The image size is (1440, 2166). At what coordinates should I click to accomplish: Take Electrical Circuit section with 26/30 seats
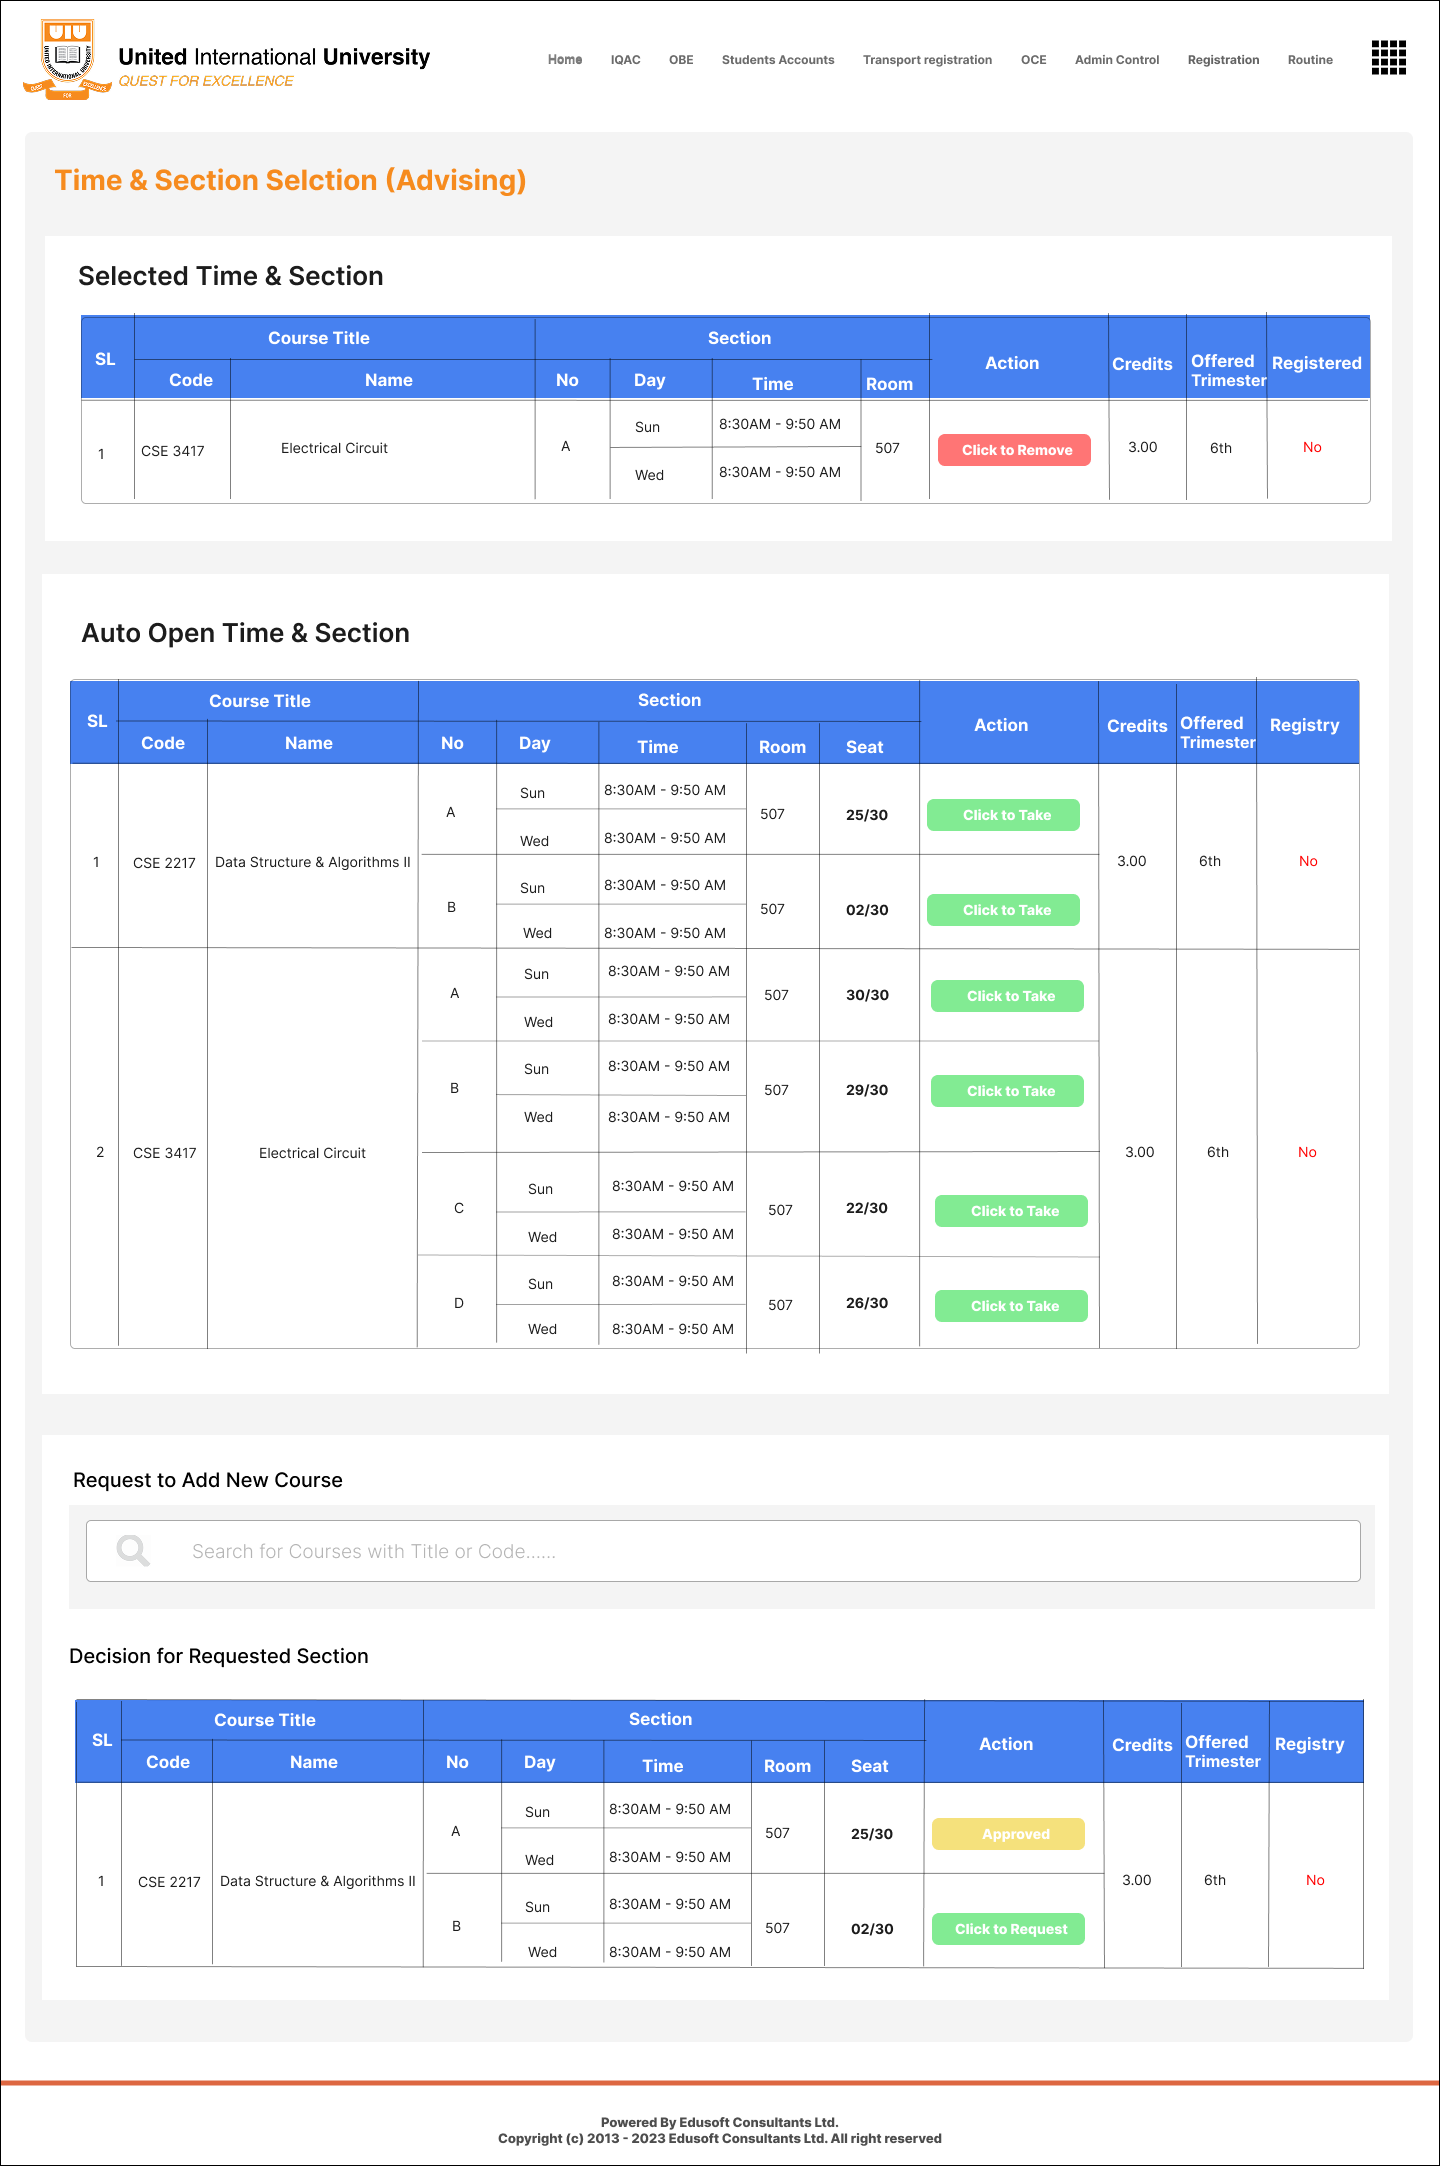1011,1306
